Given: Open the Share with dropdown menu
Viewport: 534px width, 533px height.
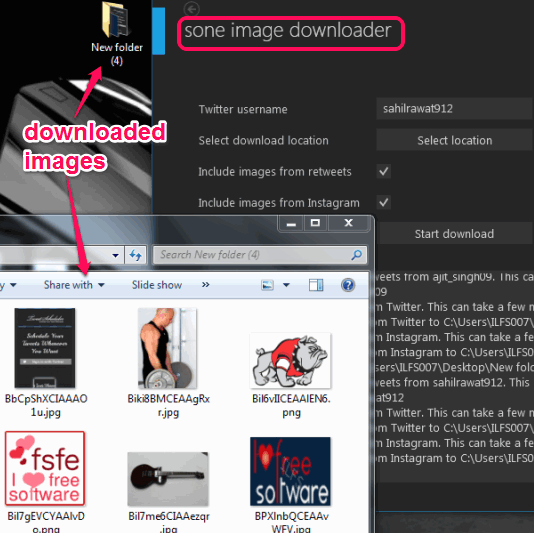Looking at the screenshot, I should (74, 285).
